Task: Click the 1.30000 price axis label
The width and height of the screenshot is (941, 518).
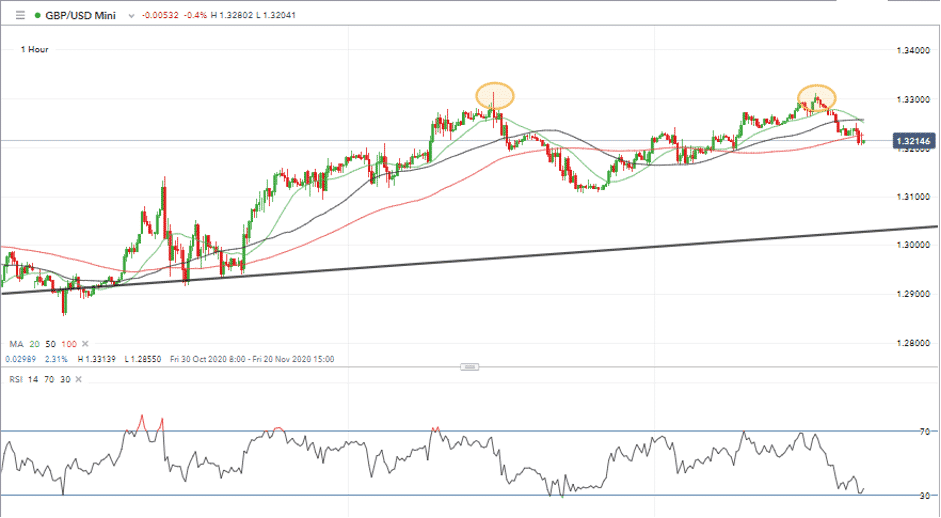Action: [913, 245]
